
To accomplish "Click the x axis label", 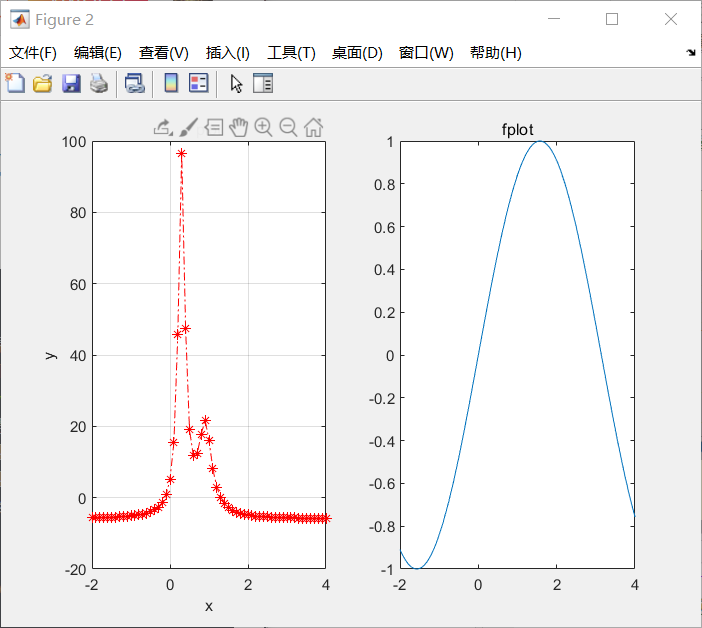I will [x=209, y=607].
